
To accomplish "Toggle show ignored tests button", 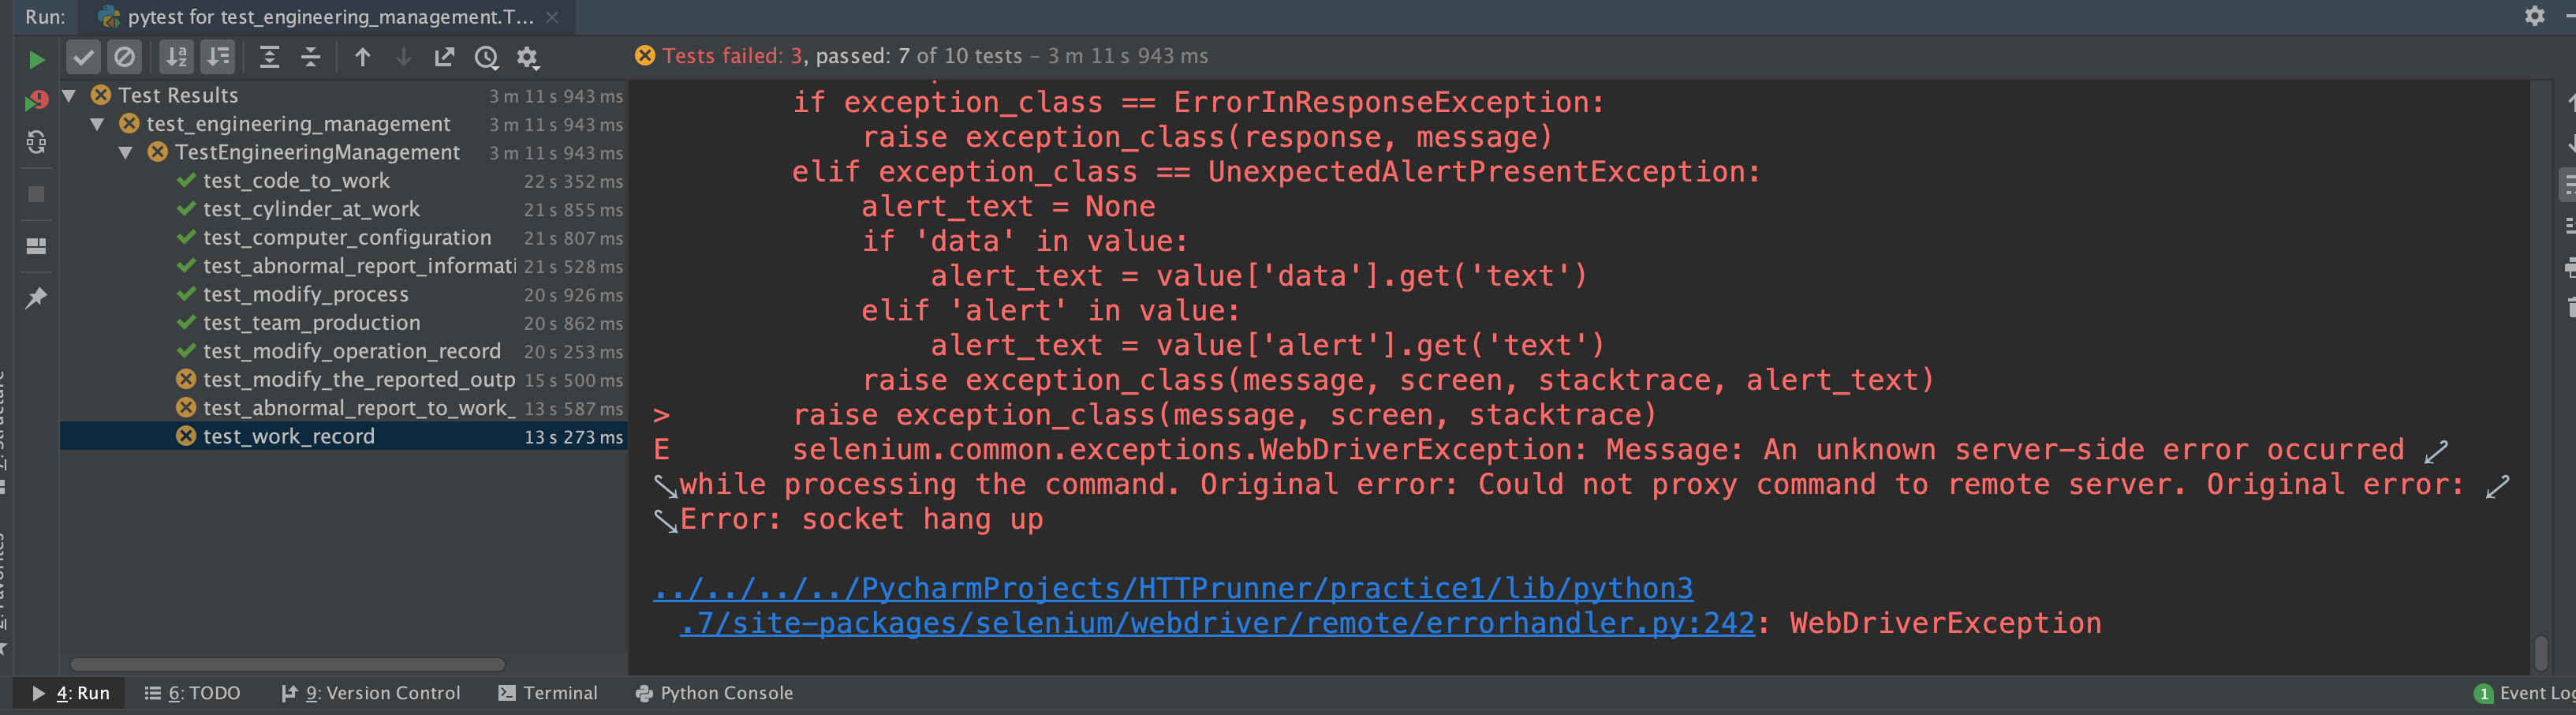I will coord(124,57).
